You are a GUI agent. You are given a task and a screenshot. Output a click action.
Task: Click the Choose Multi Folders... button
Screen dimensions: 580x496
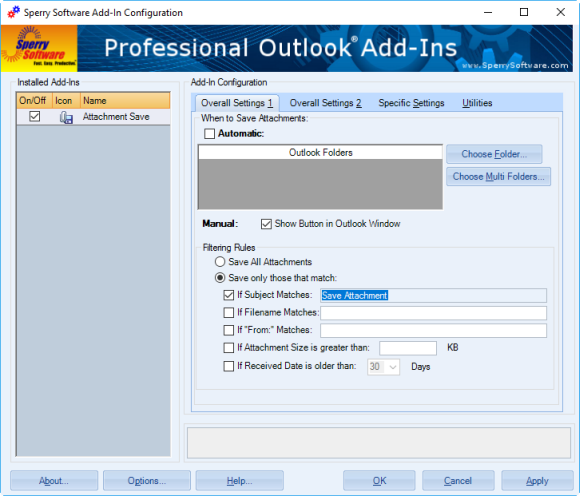pyautogui.click(x=498, y=177)
